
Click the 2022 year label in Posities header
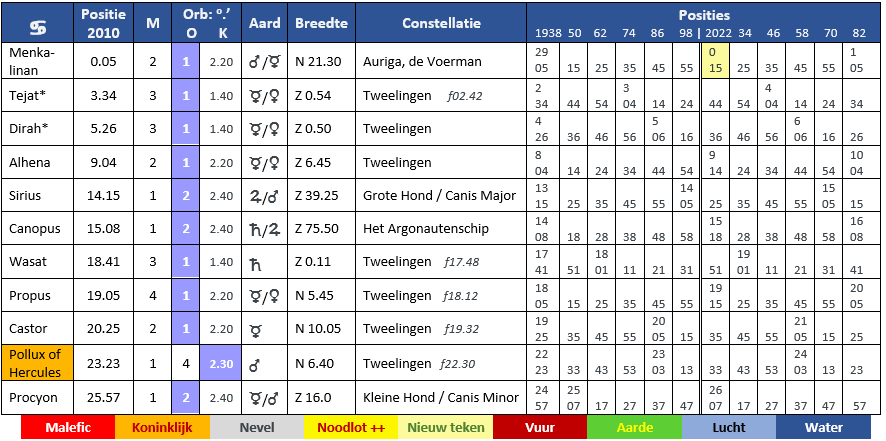[x=719, y=33]
